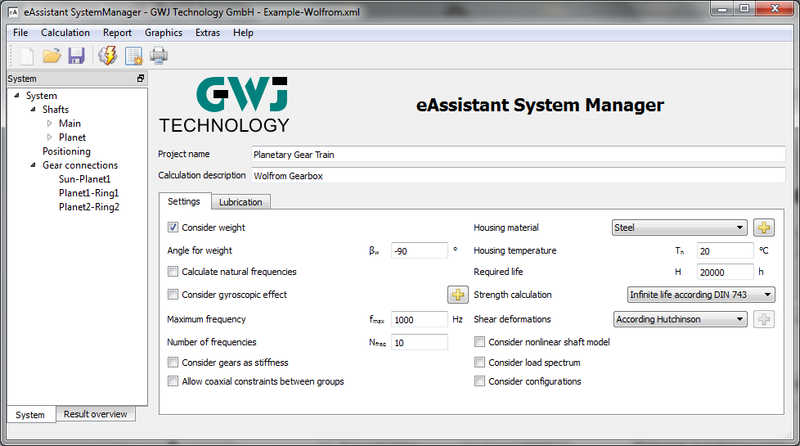Save project using the floppy disk icon
The image size is (800, 446).
pyautogui.click(x=76, y=56)
